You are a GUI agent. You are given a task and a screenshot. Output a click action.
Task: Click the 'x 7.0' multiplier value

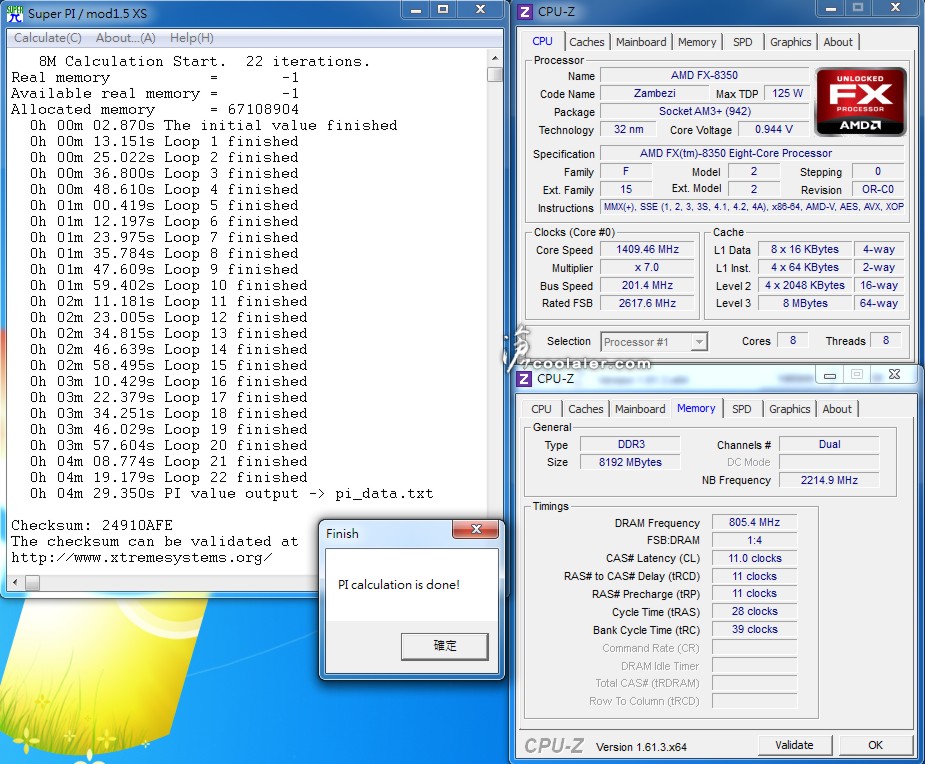647,267
